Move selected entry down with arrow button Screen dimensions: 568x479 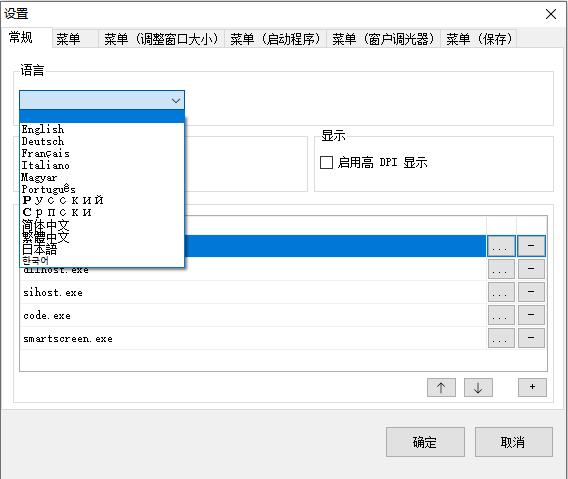point(478,387)
